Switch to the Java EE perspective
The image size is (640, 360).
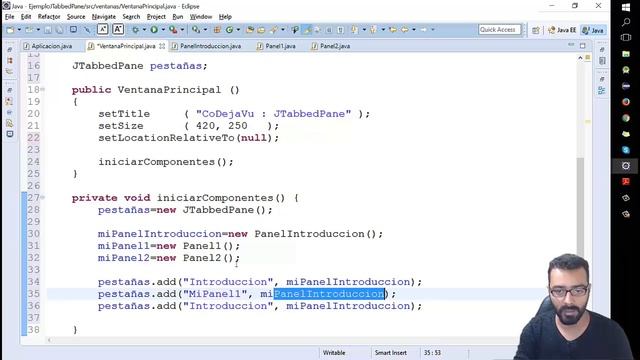tap(562, 30)
